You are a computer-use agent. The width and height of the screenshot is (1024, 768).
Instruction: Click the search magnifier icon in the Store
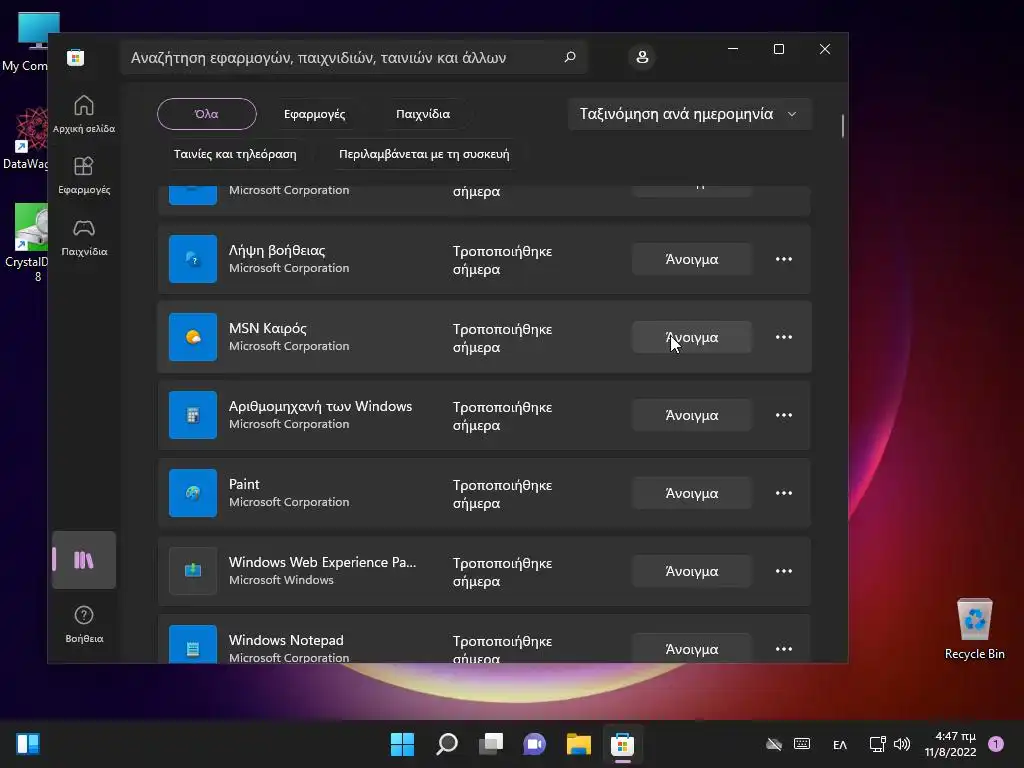(570, 57)
